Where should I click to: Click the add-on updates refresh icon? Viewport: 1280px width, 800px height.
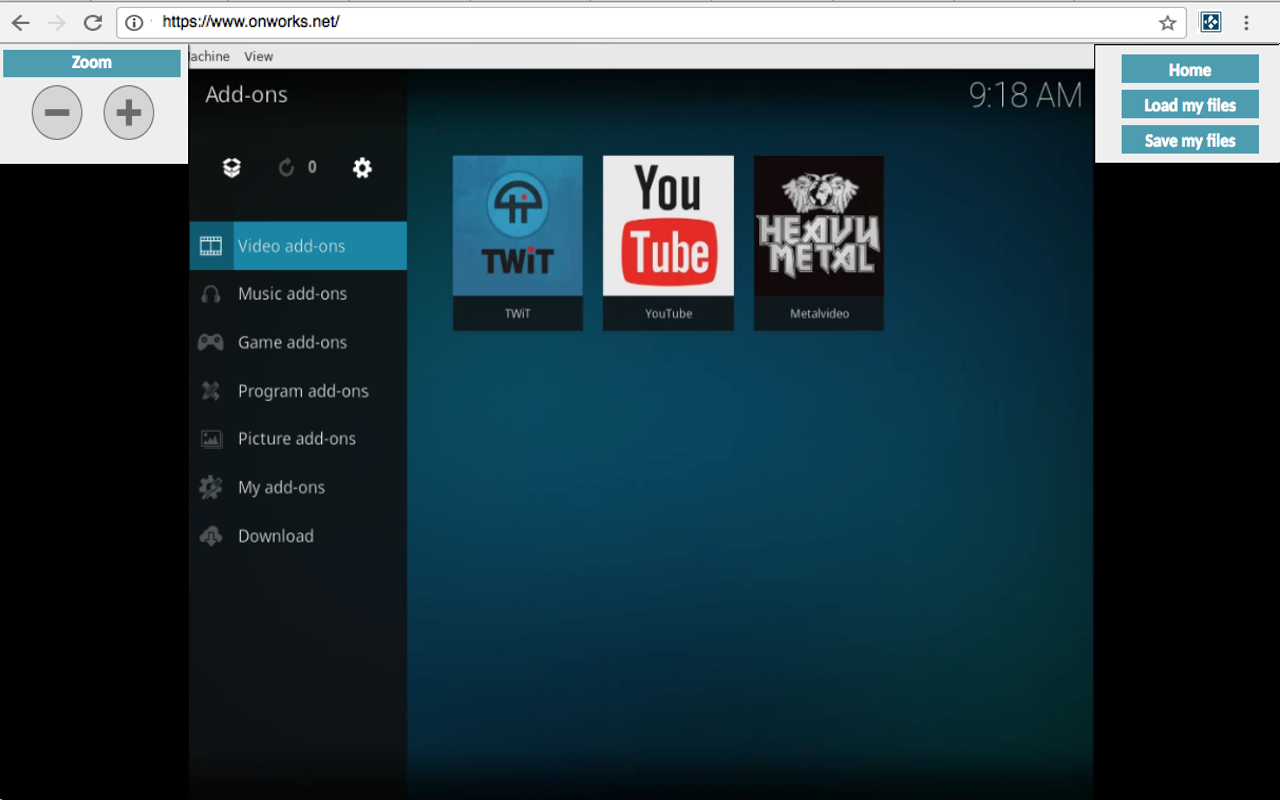point(286,168)
